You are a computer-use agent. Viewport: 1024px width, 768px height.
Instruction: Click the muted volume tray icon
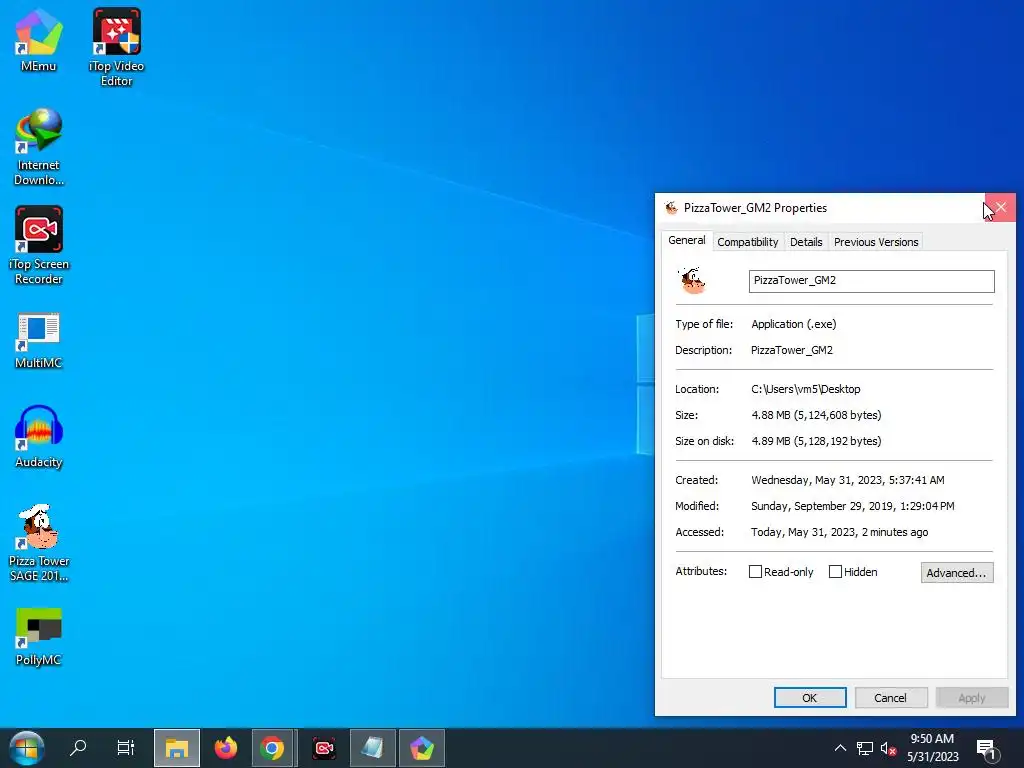click(888, 748)
